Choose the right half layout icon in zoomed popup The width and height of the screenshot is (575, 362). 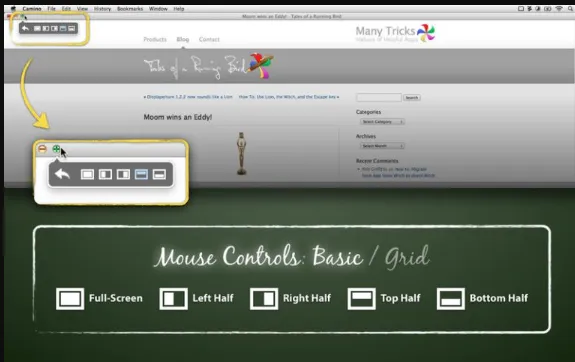pos(123,175)
